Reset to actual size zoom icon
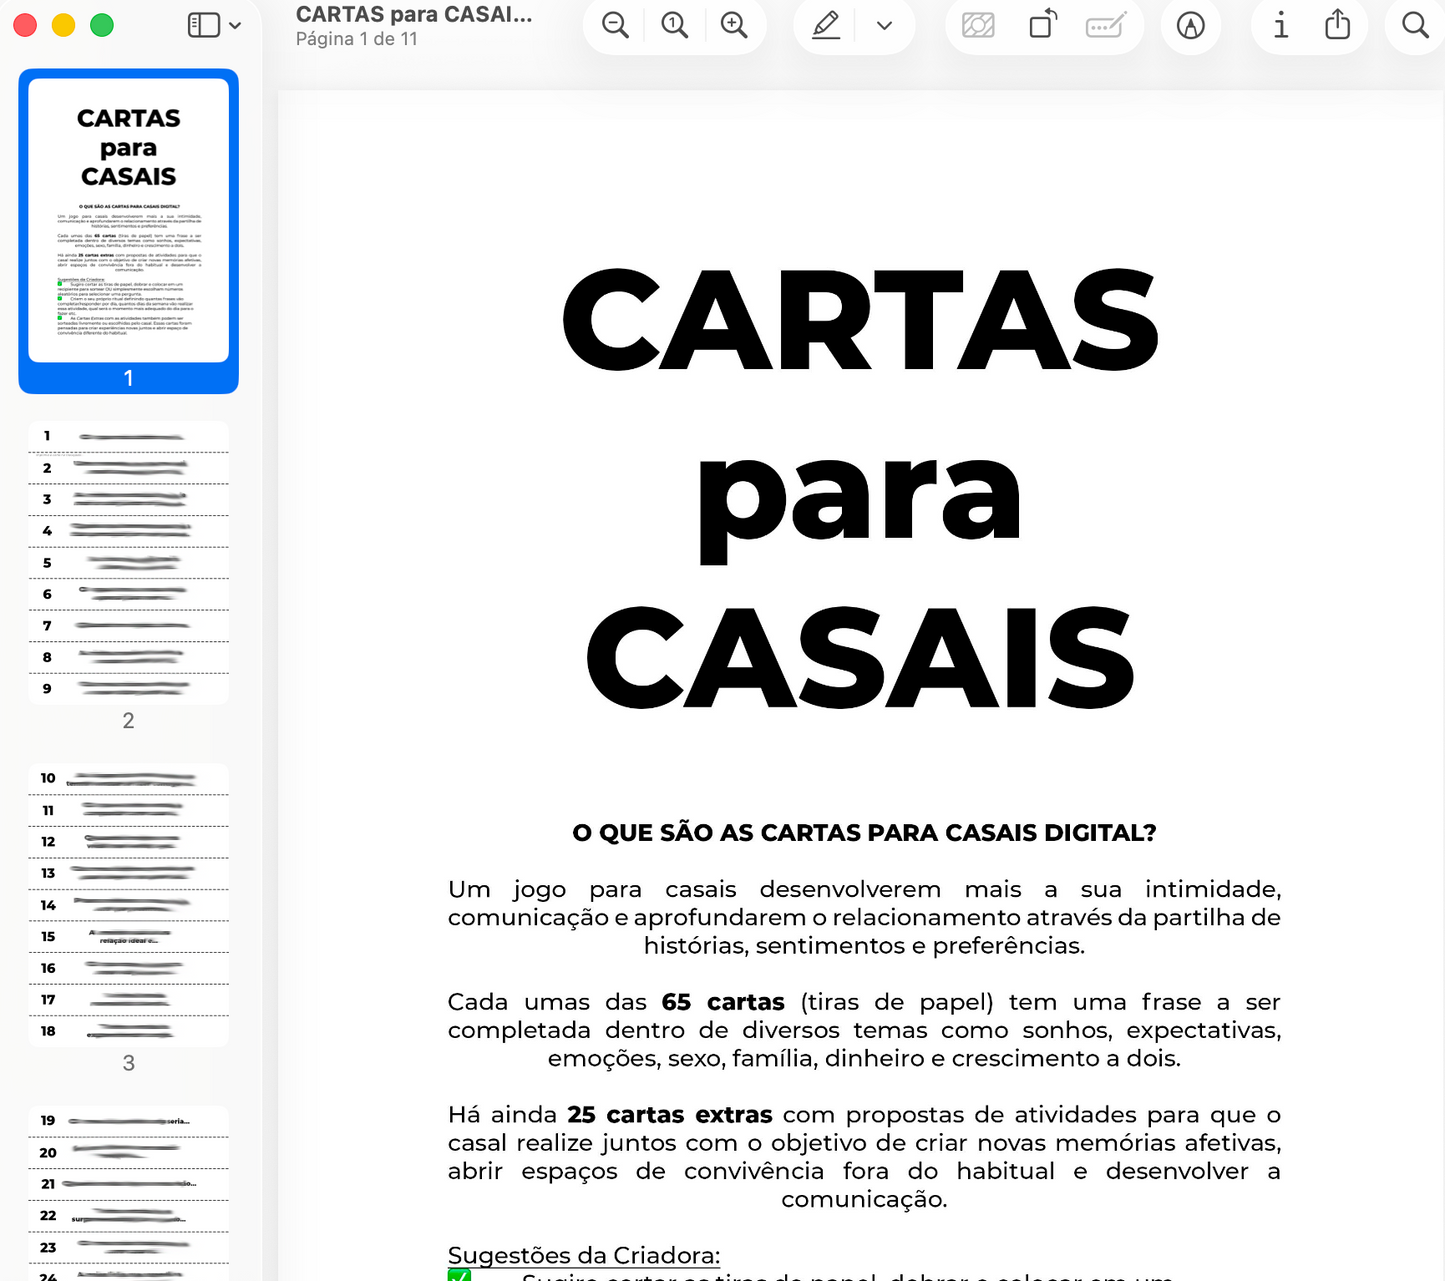1445x1281 pixels. pos(675,25)
